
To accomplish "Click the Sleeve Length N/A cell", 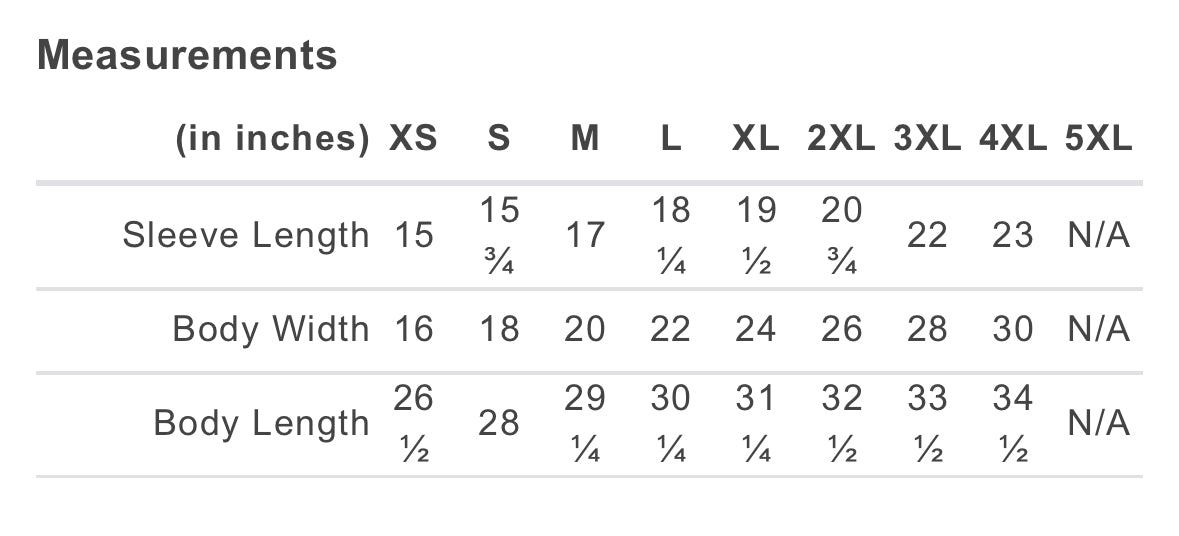I will 1098,236.
